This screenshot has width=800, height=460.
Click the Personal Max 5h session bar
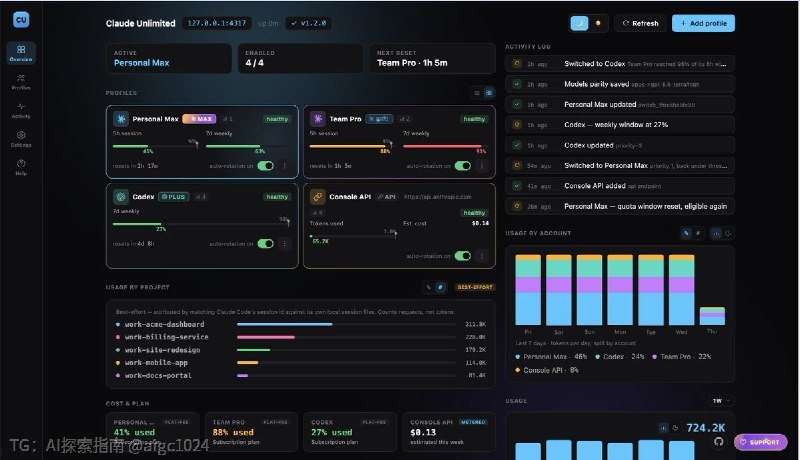pos(155,146)
